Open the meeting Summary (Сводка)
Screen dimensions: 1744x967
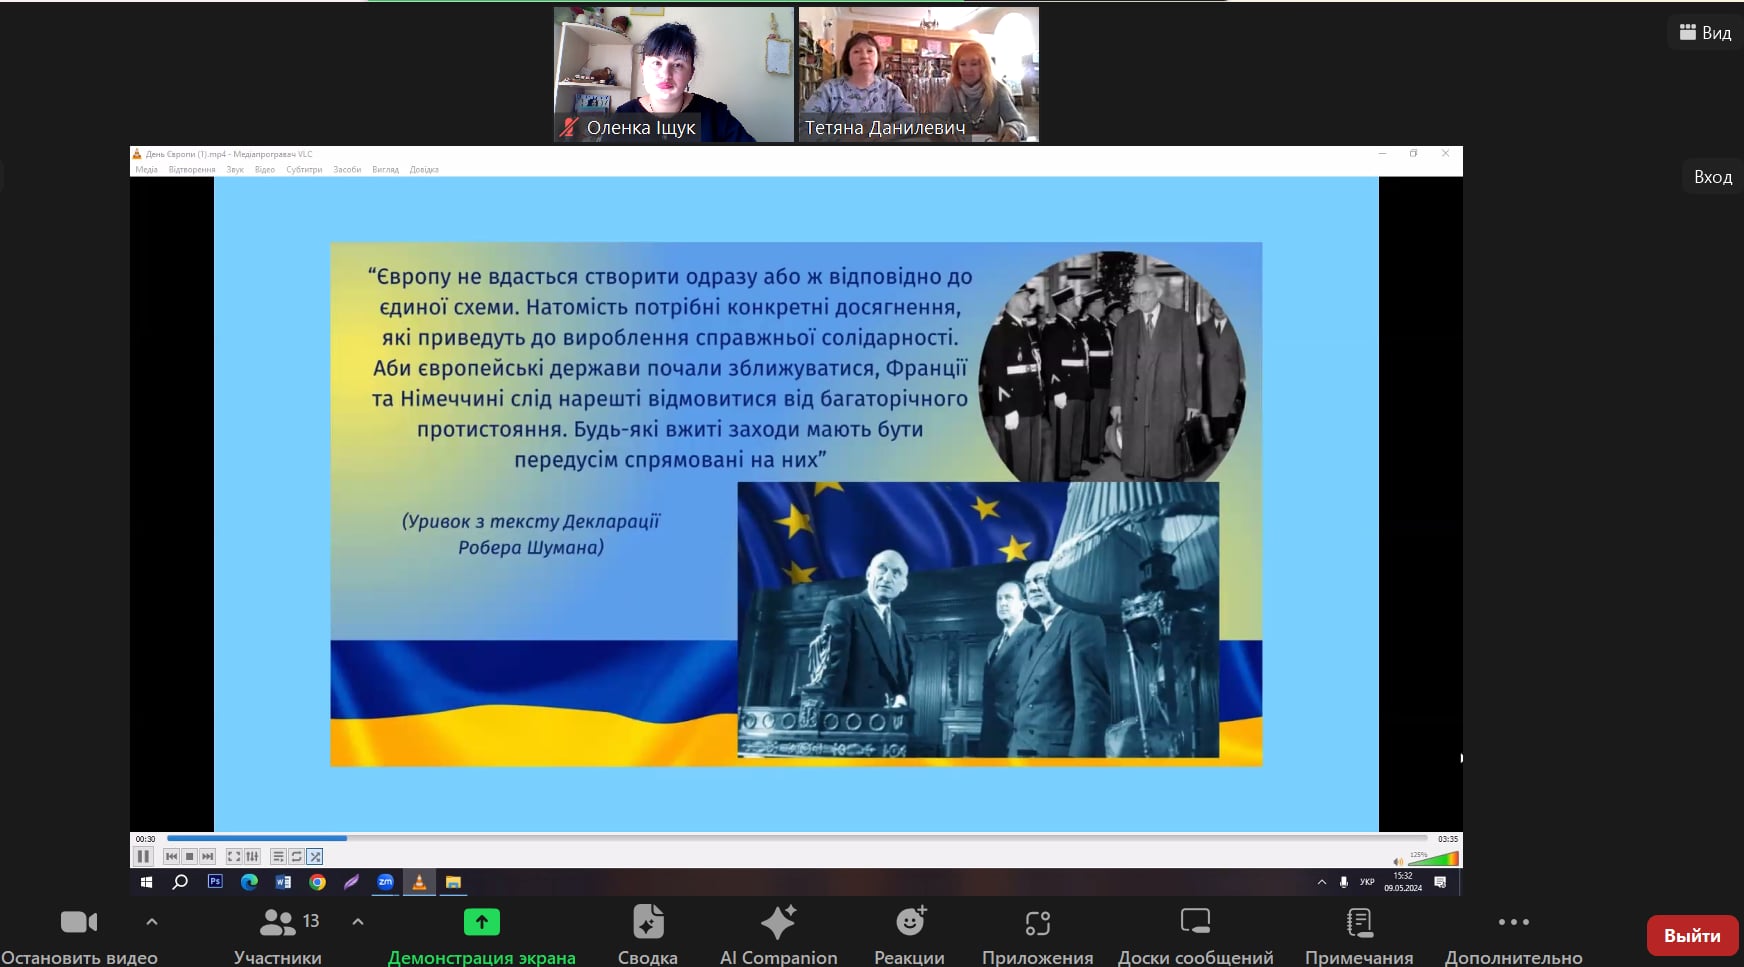[x=647, y=934]
